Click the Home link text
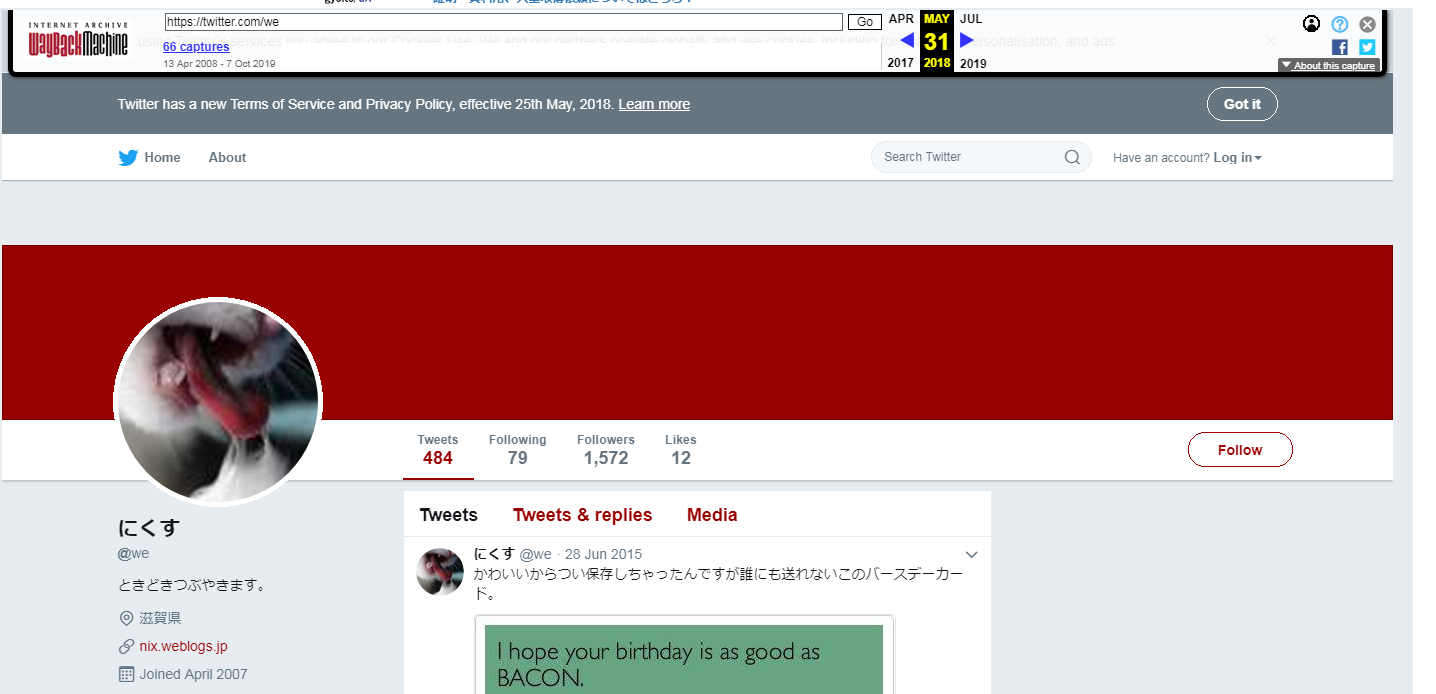Image resolution: width=1436 pixels, height=694 pixels. 162,157
